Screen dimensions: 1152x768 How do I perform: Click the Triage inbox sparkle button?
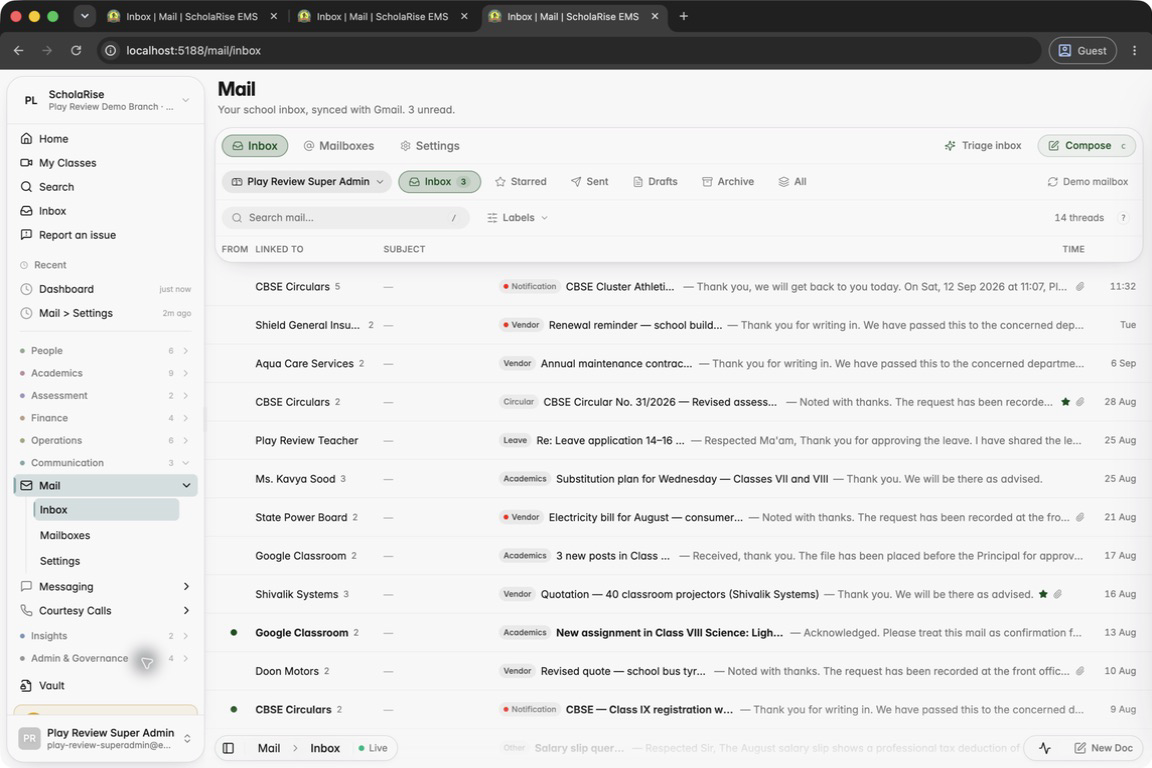983,146
